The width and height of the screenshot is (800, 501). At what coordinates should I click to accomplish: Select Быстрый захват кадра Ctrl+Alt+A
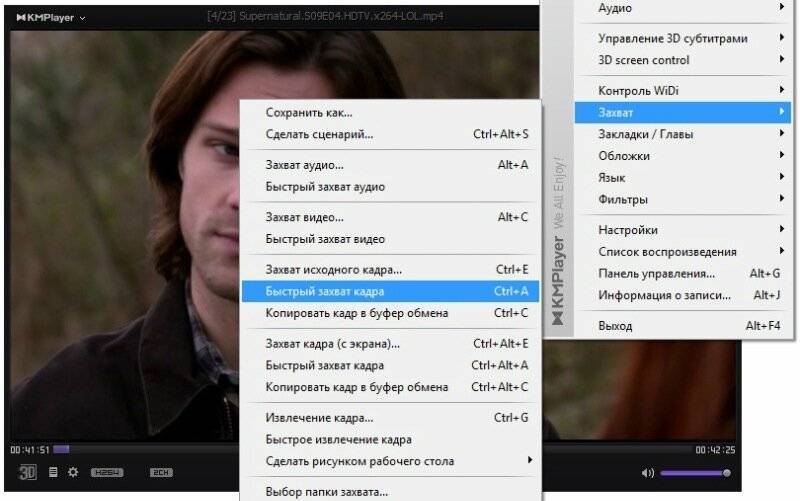pos(391,366)
